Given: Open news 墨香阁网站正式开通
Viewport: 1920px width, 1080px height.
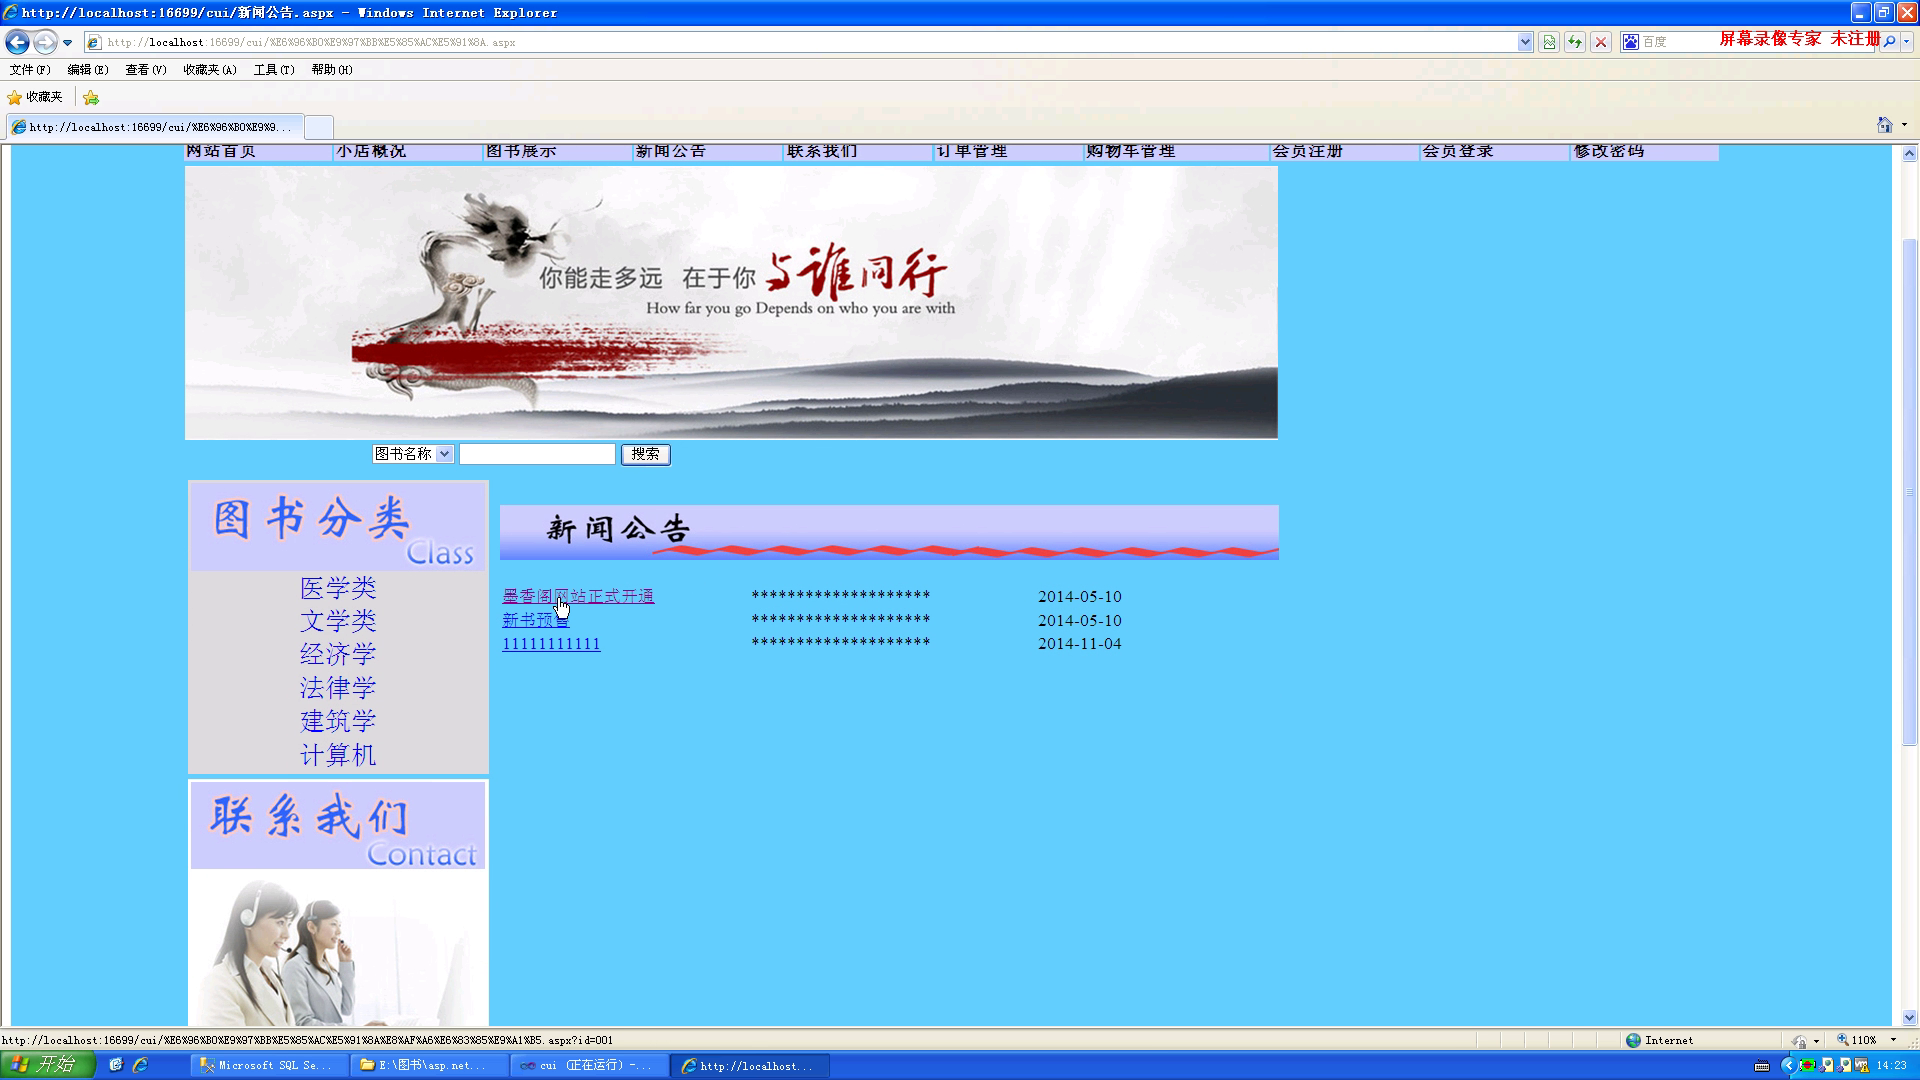Looking at the screenshot, I should (578, 596).
